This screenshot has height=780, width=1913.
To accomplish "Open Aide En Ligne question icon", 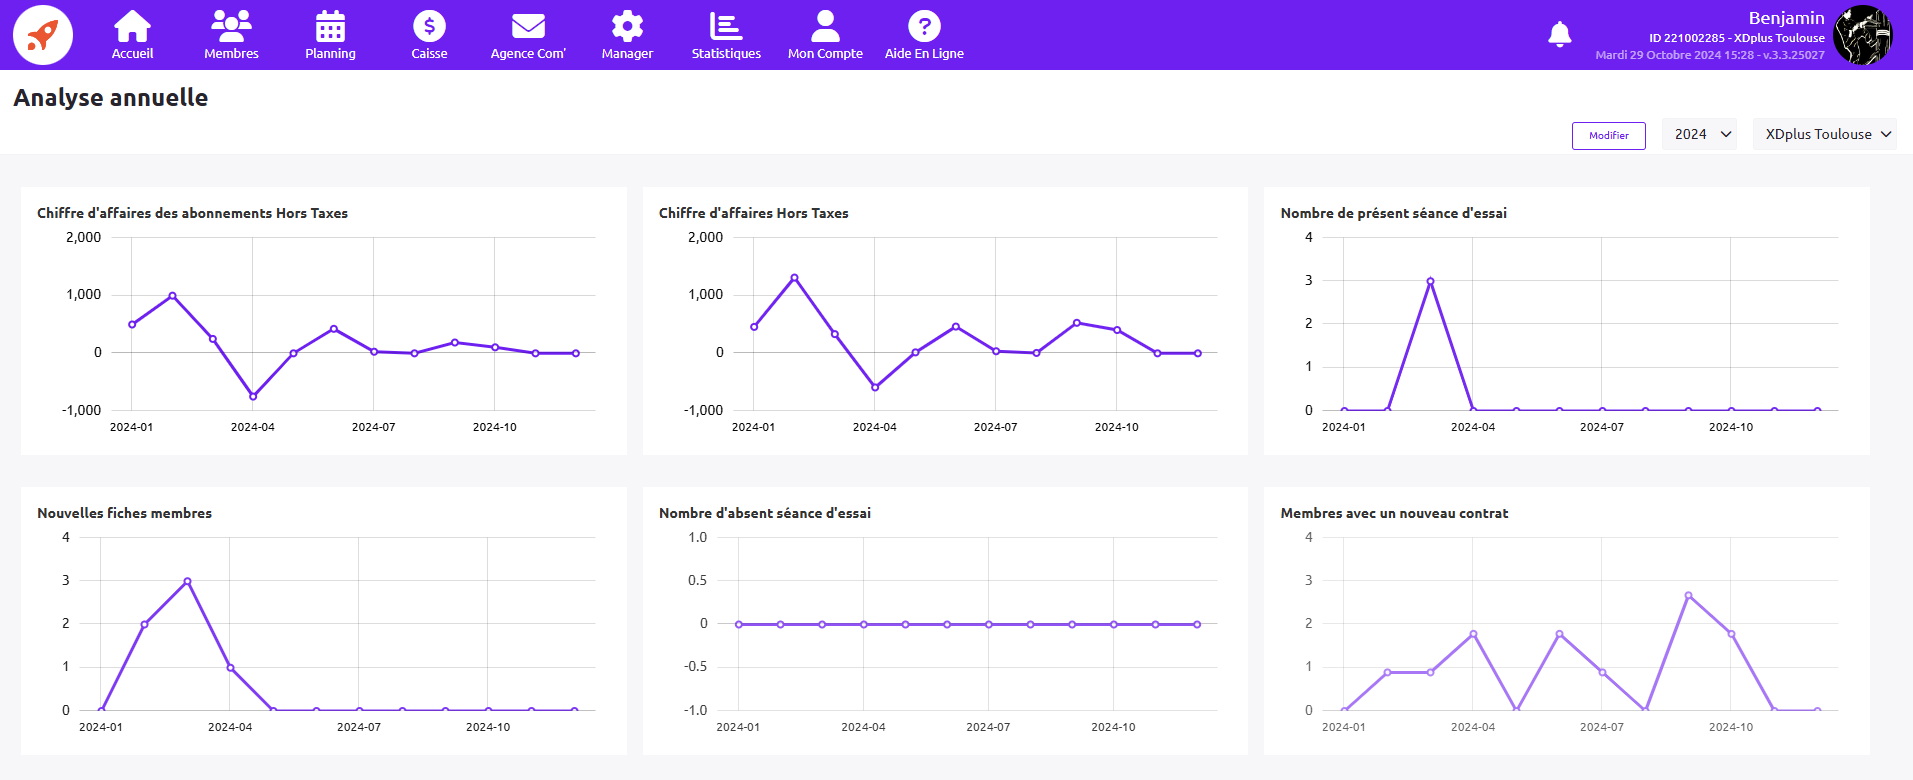I will click(924, 27).
